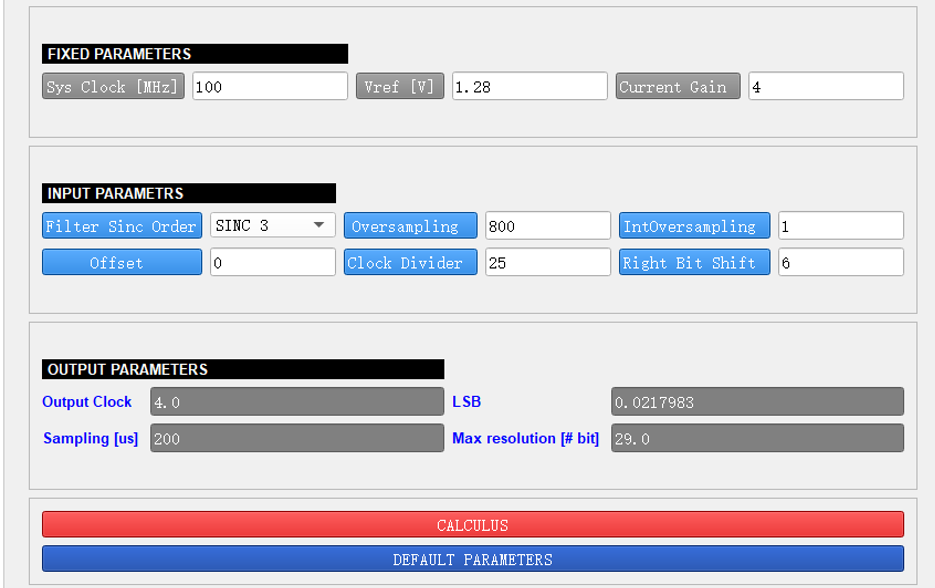Select the Clock Divider field showing 25
The image size is (935, 588).
[x=547, y=262]
